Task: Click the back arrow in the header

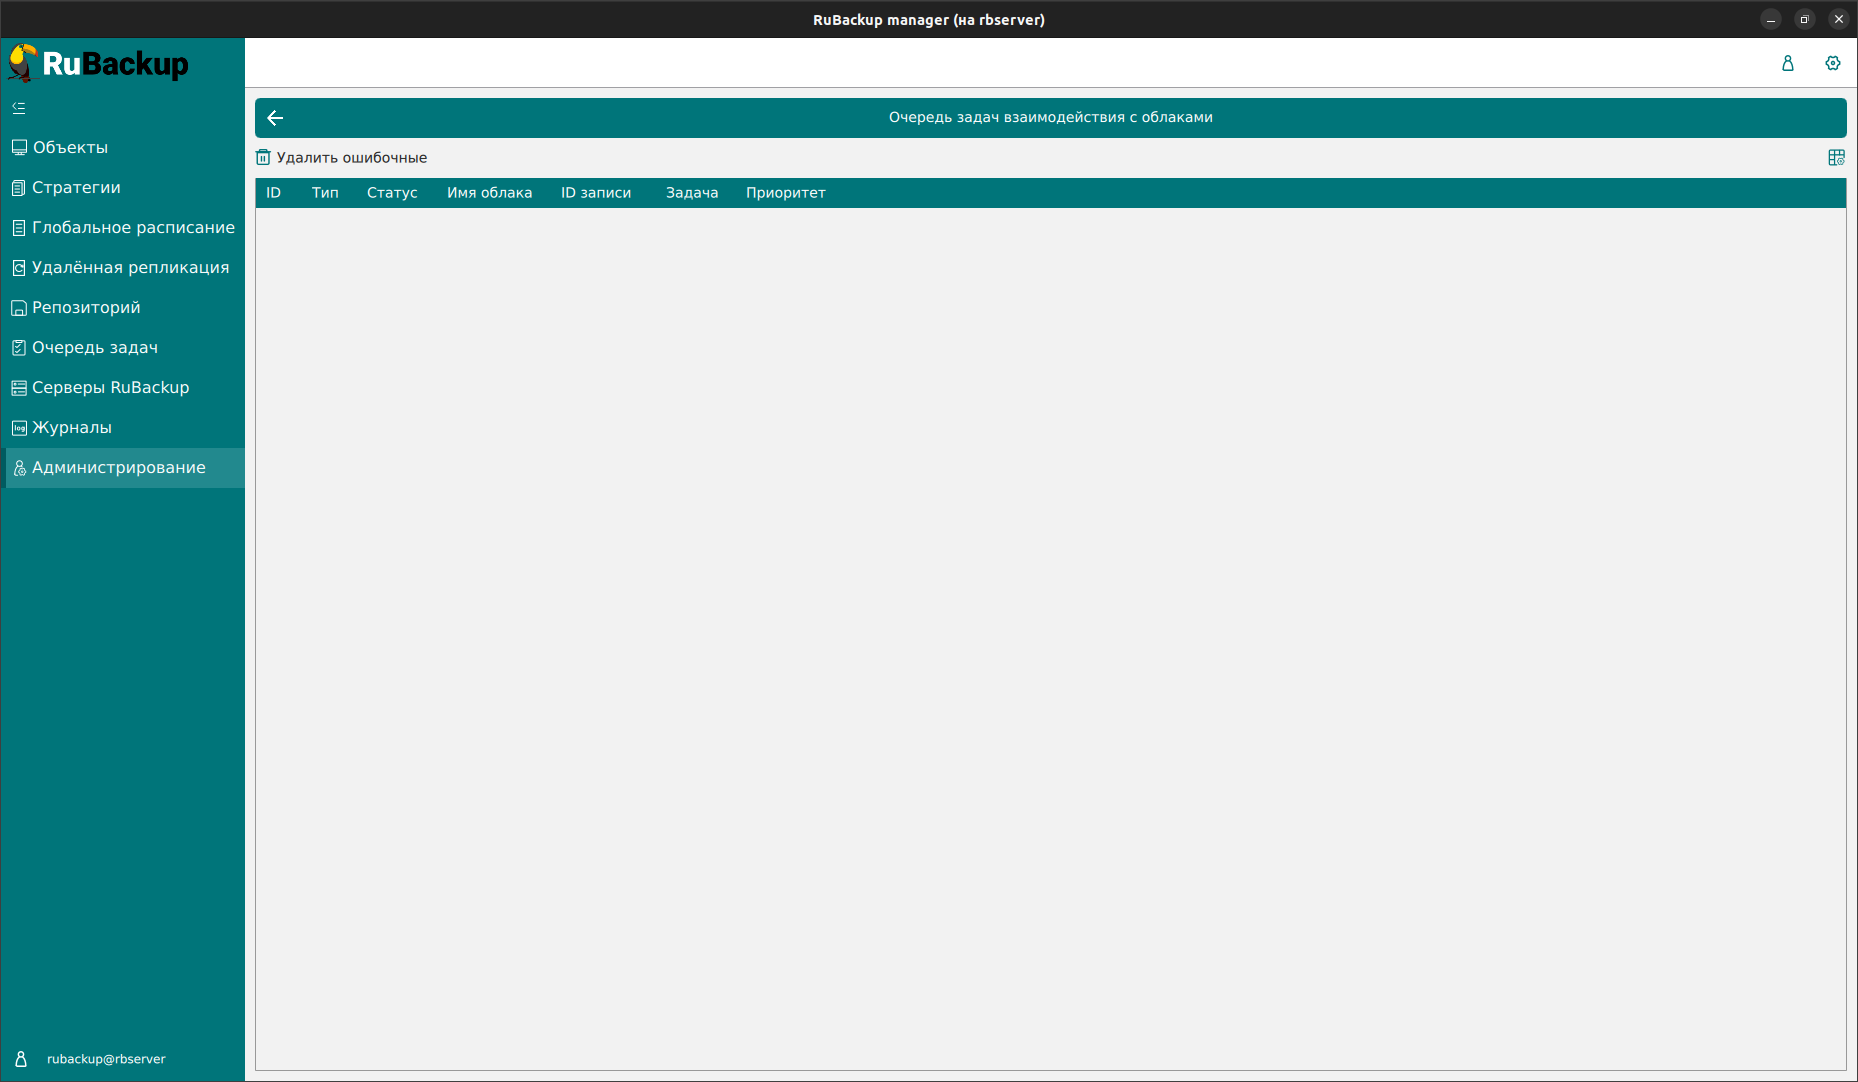Action: click(276, 118)
